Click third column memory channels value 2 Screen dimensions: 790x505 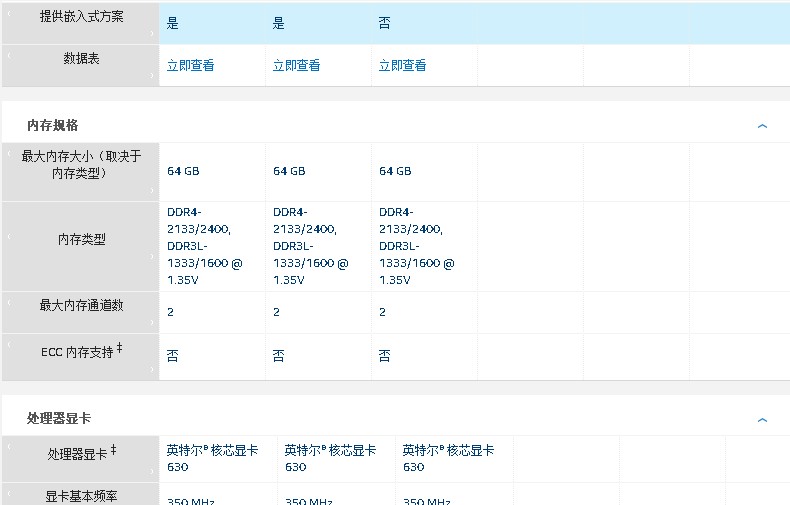click(x=382, y=312)
